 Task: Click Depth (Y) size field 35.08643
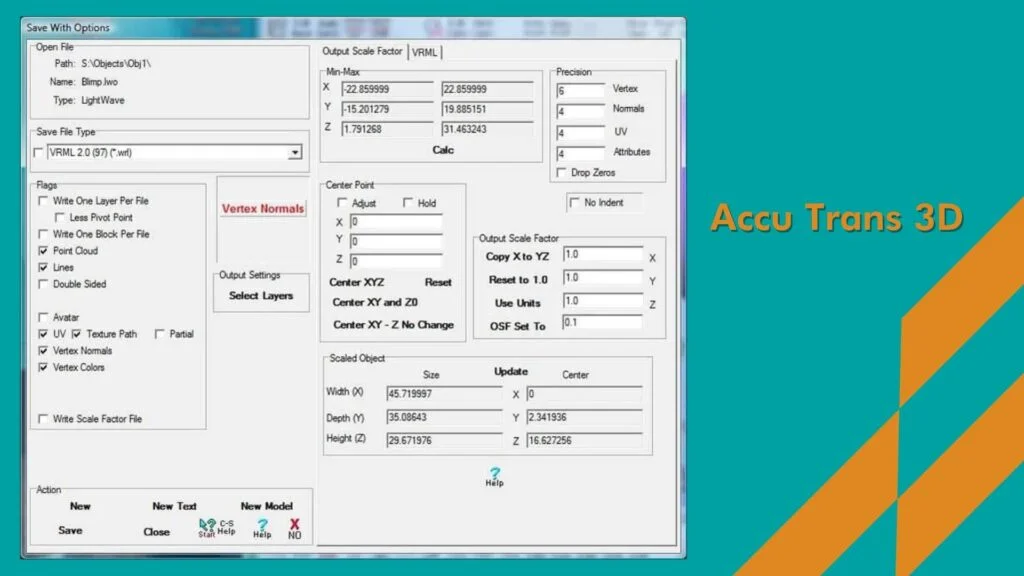coord(444,417)
